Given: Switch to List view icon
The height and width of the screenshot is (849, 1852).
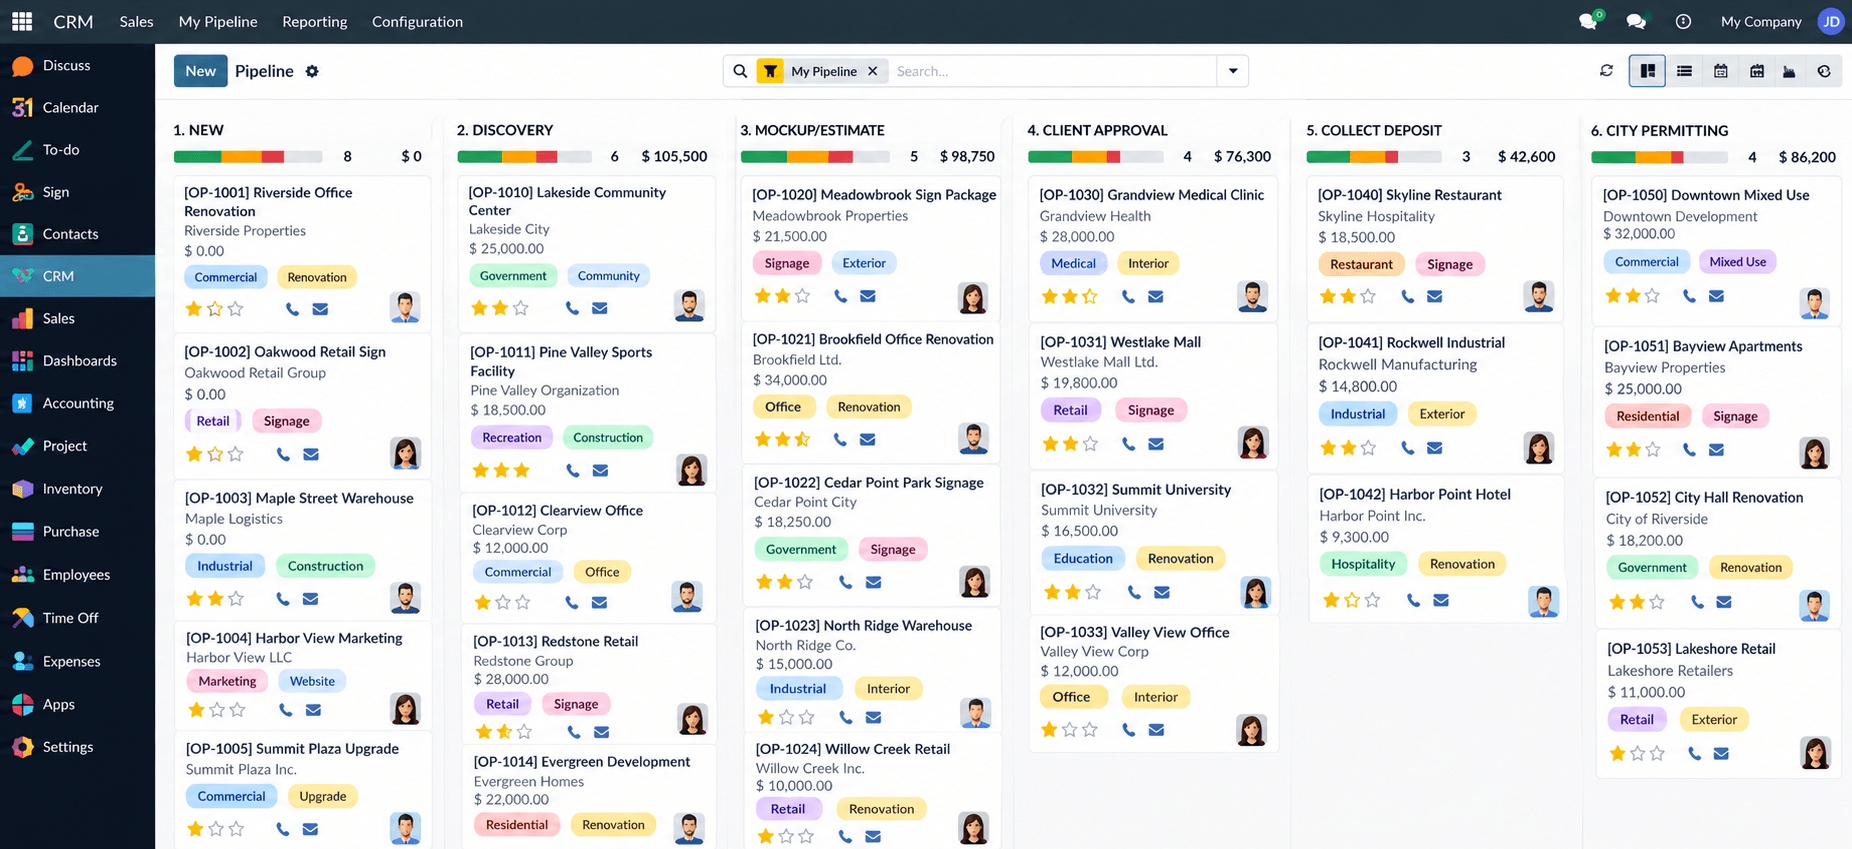Looking at the screenshot, I should click(x=1684, y=71).
